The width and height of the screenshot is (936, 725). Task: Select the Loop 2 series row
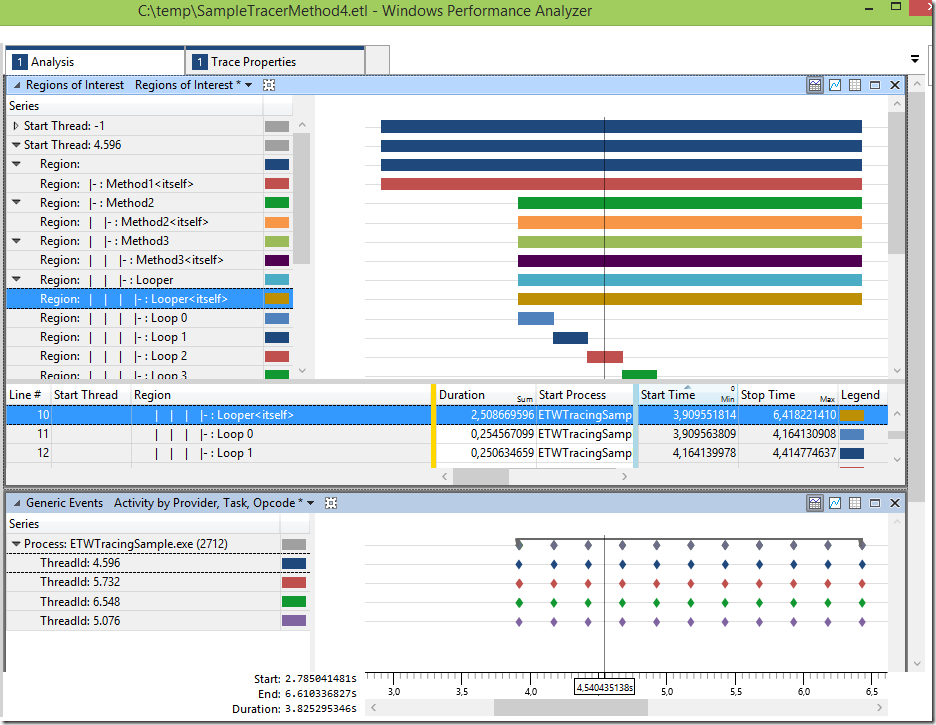pyautogui.click(x=149, y=356)
